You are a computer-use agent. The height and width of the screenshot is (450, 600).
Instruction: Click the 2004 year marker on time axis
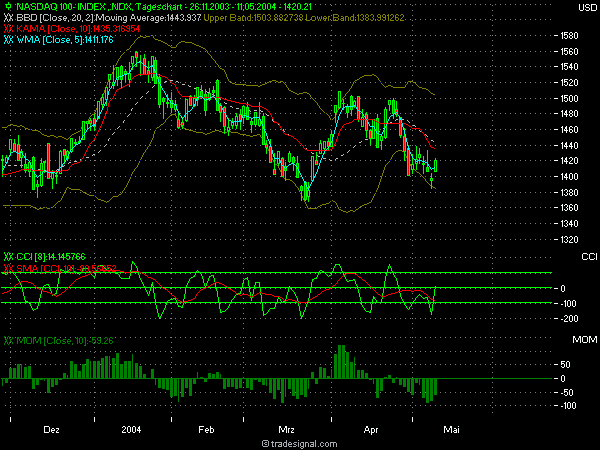click(131, 427)
